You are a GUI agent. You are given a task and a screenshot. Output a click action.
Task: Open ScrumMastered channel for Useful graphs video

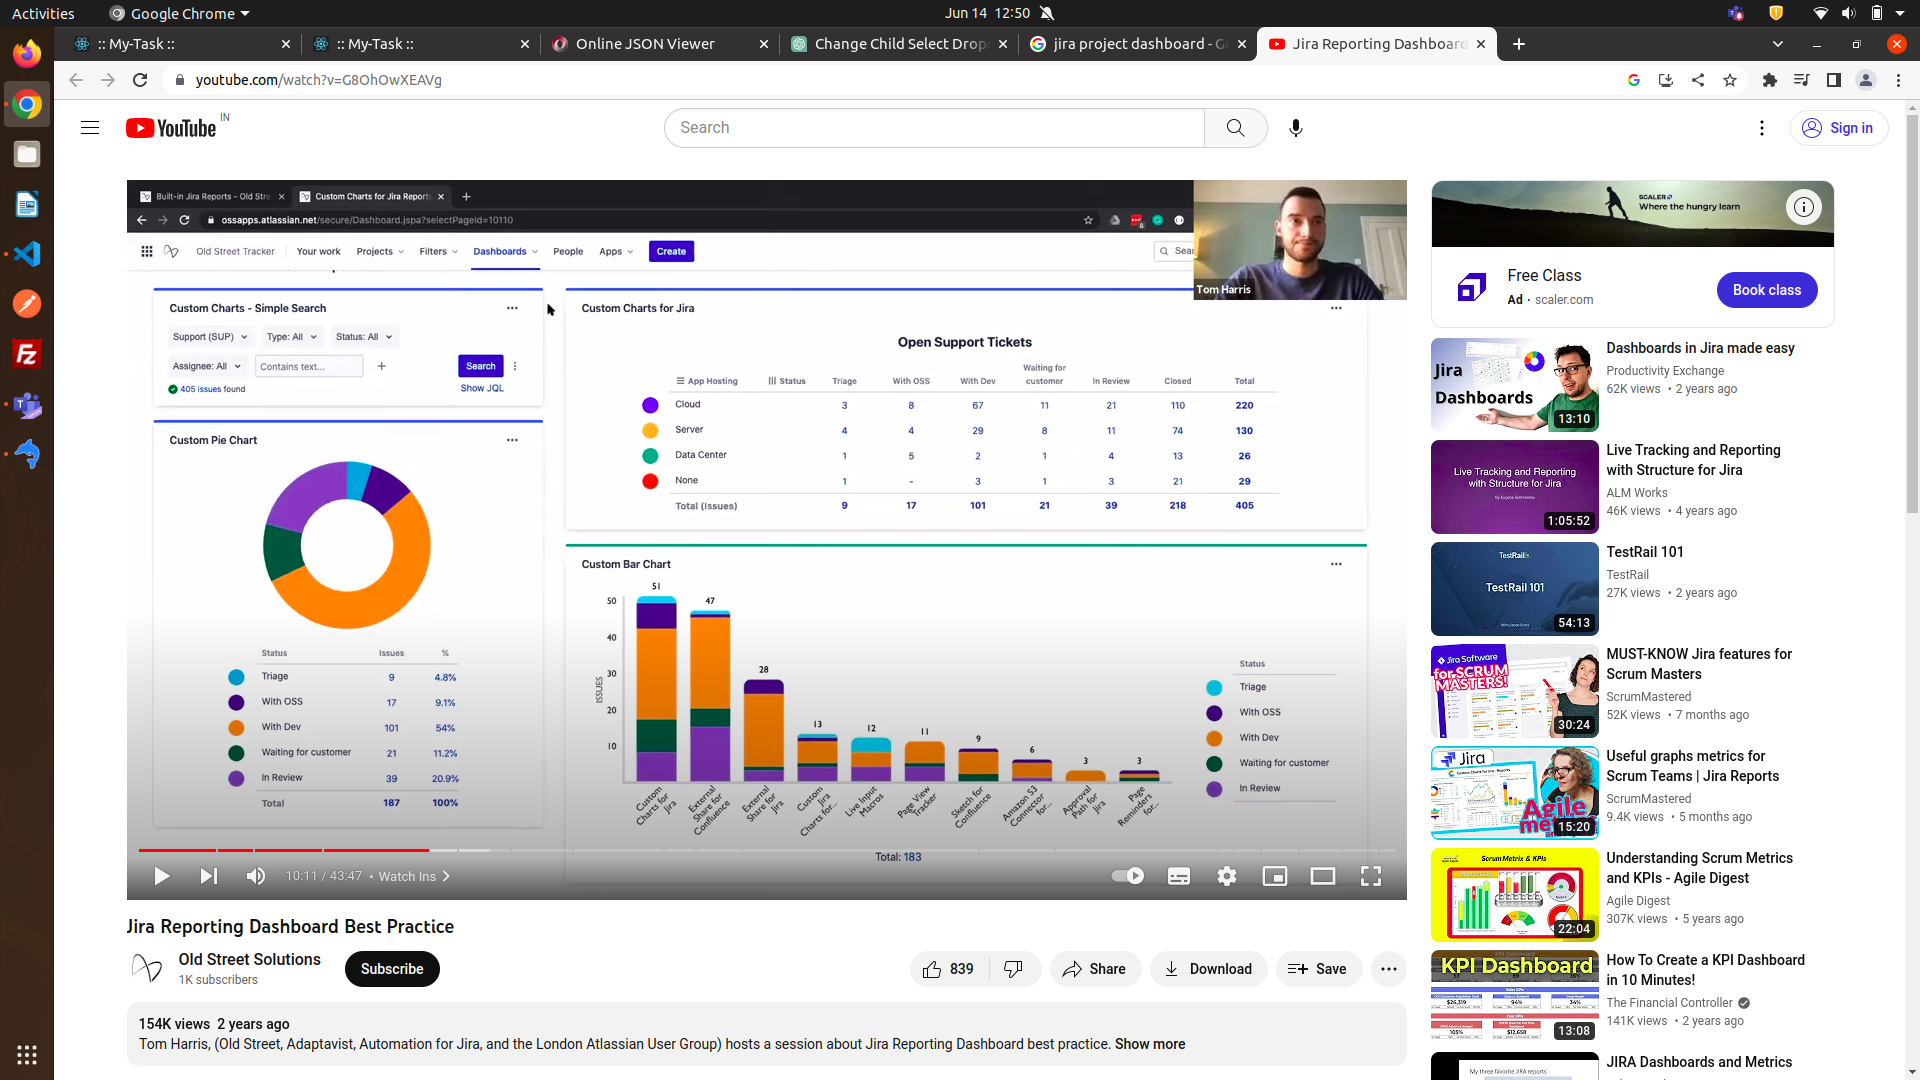point(1649,799)
